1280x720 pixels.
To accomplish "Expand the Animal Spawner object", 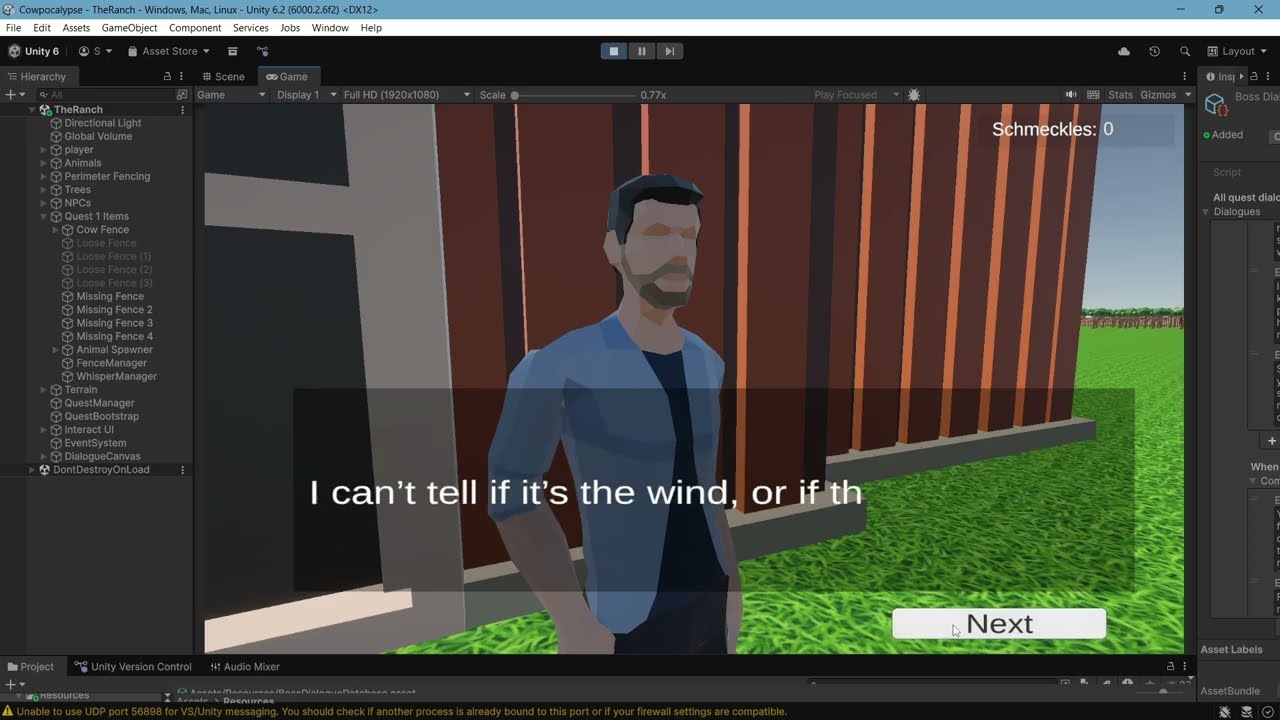I will tap(56, 350).
